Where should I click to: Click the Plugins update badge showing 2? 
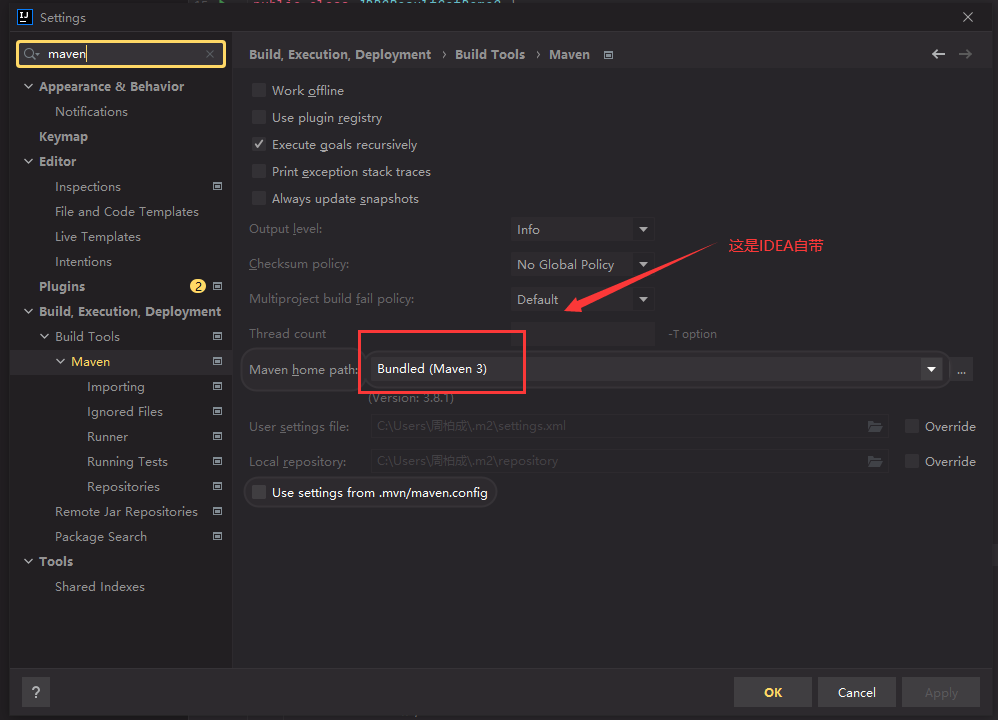pyautogui.click(x=198, y=286)
